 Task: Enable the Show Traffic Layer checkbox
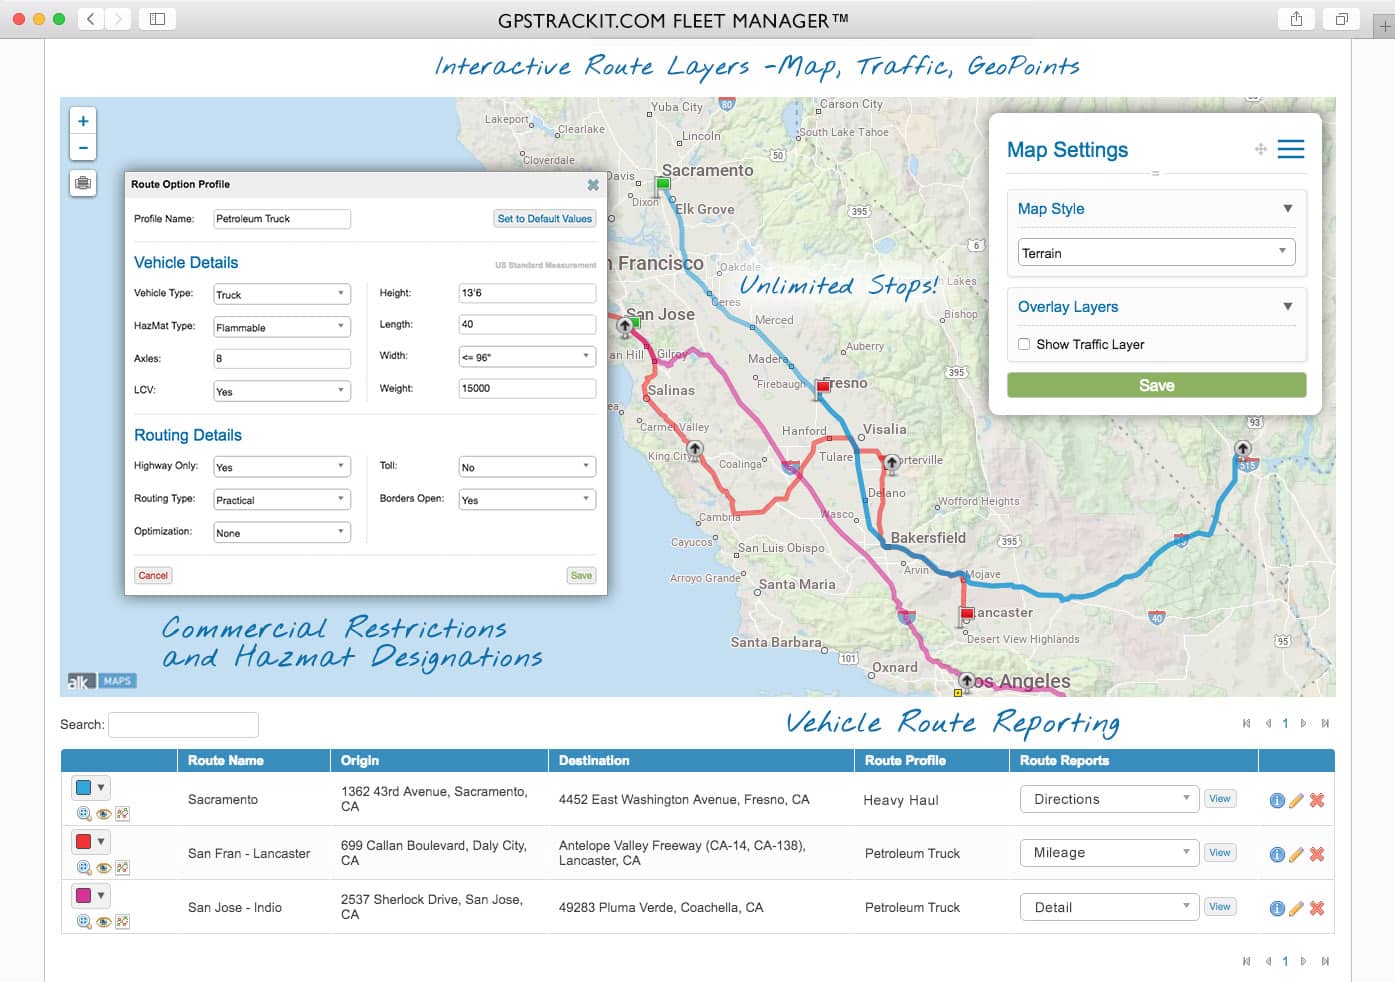coord(1024,343)
